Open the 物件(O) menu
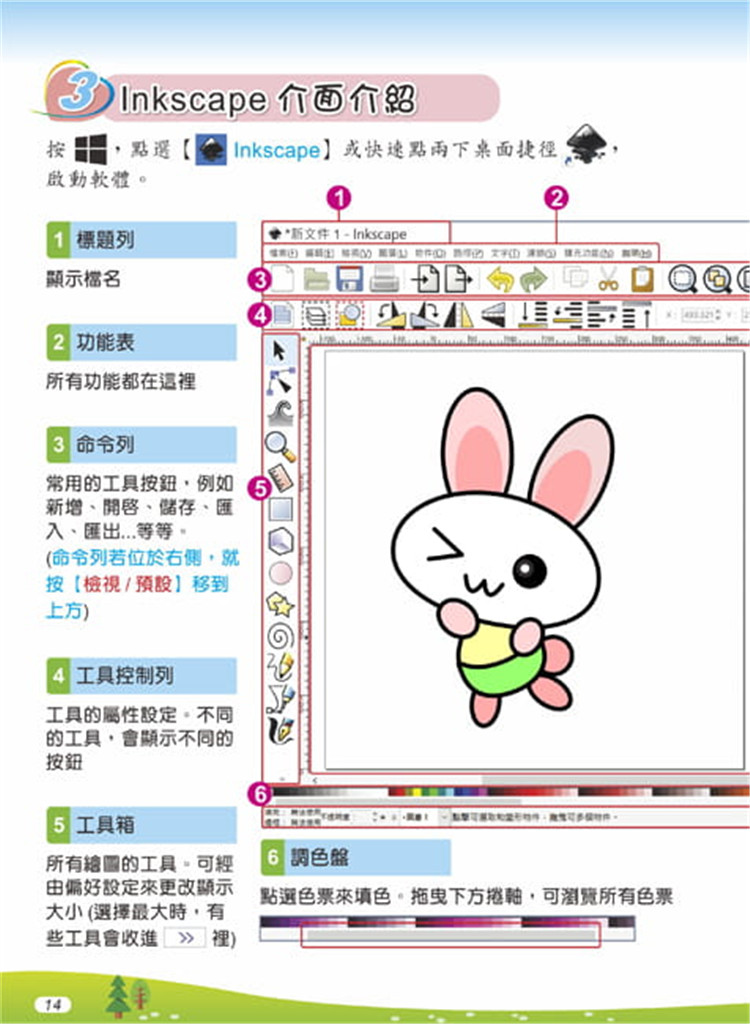The width and height of the screenshot is (750, 1024). (431, 253)
